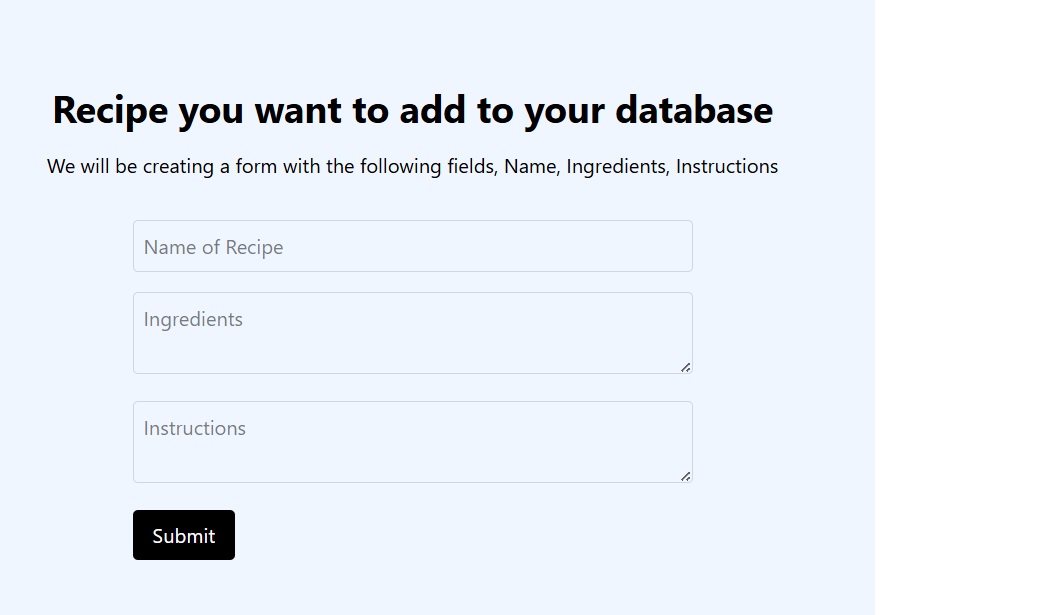Click the Ingredients textarea resize handle

685,367
